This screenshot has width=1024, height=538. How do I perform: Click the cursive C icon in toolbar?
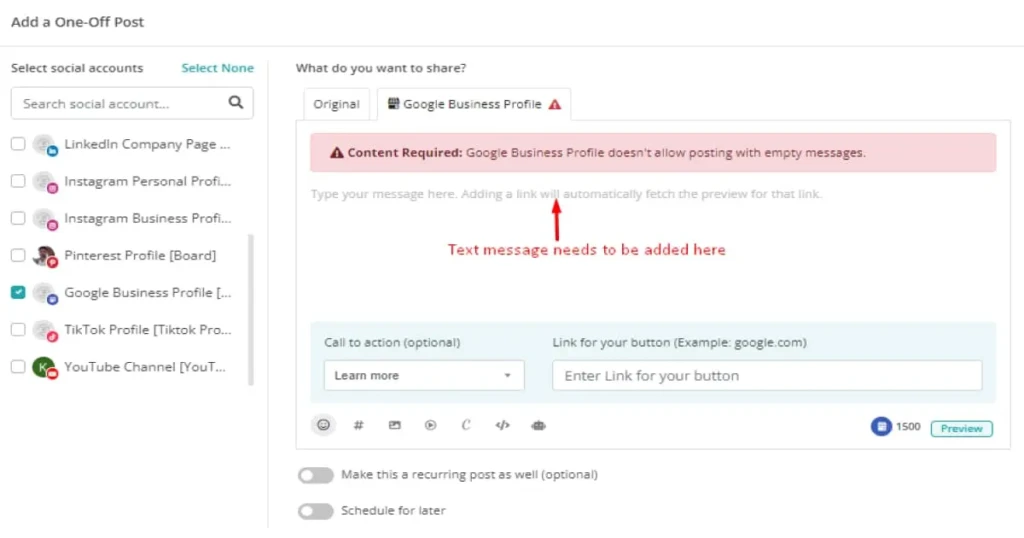(x=466, y=425)
